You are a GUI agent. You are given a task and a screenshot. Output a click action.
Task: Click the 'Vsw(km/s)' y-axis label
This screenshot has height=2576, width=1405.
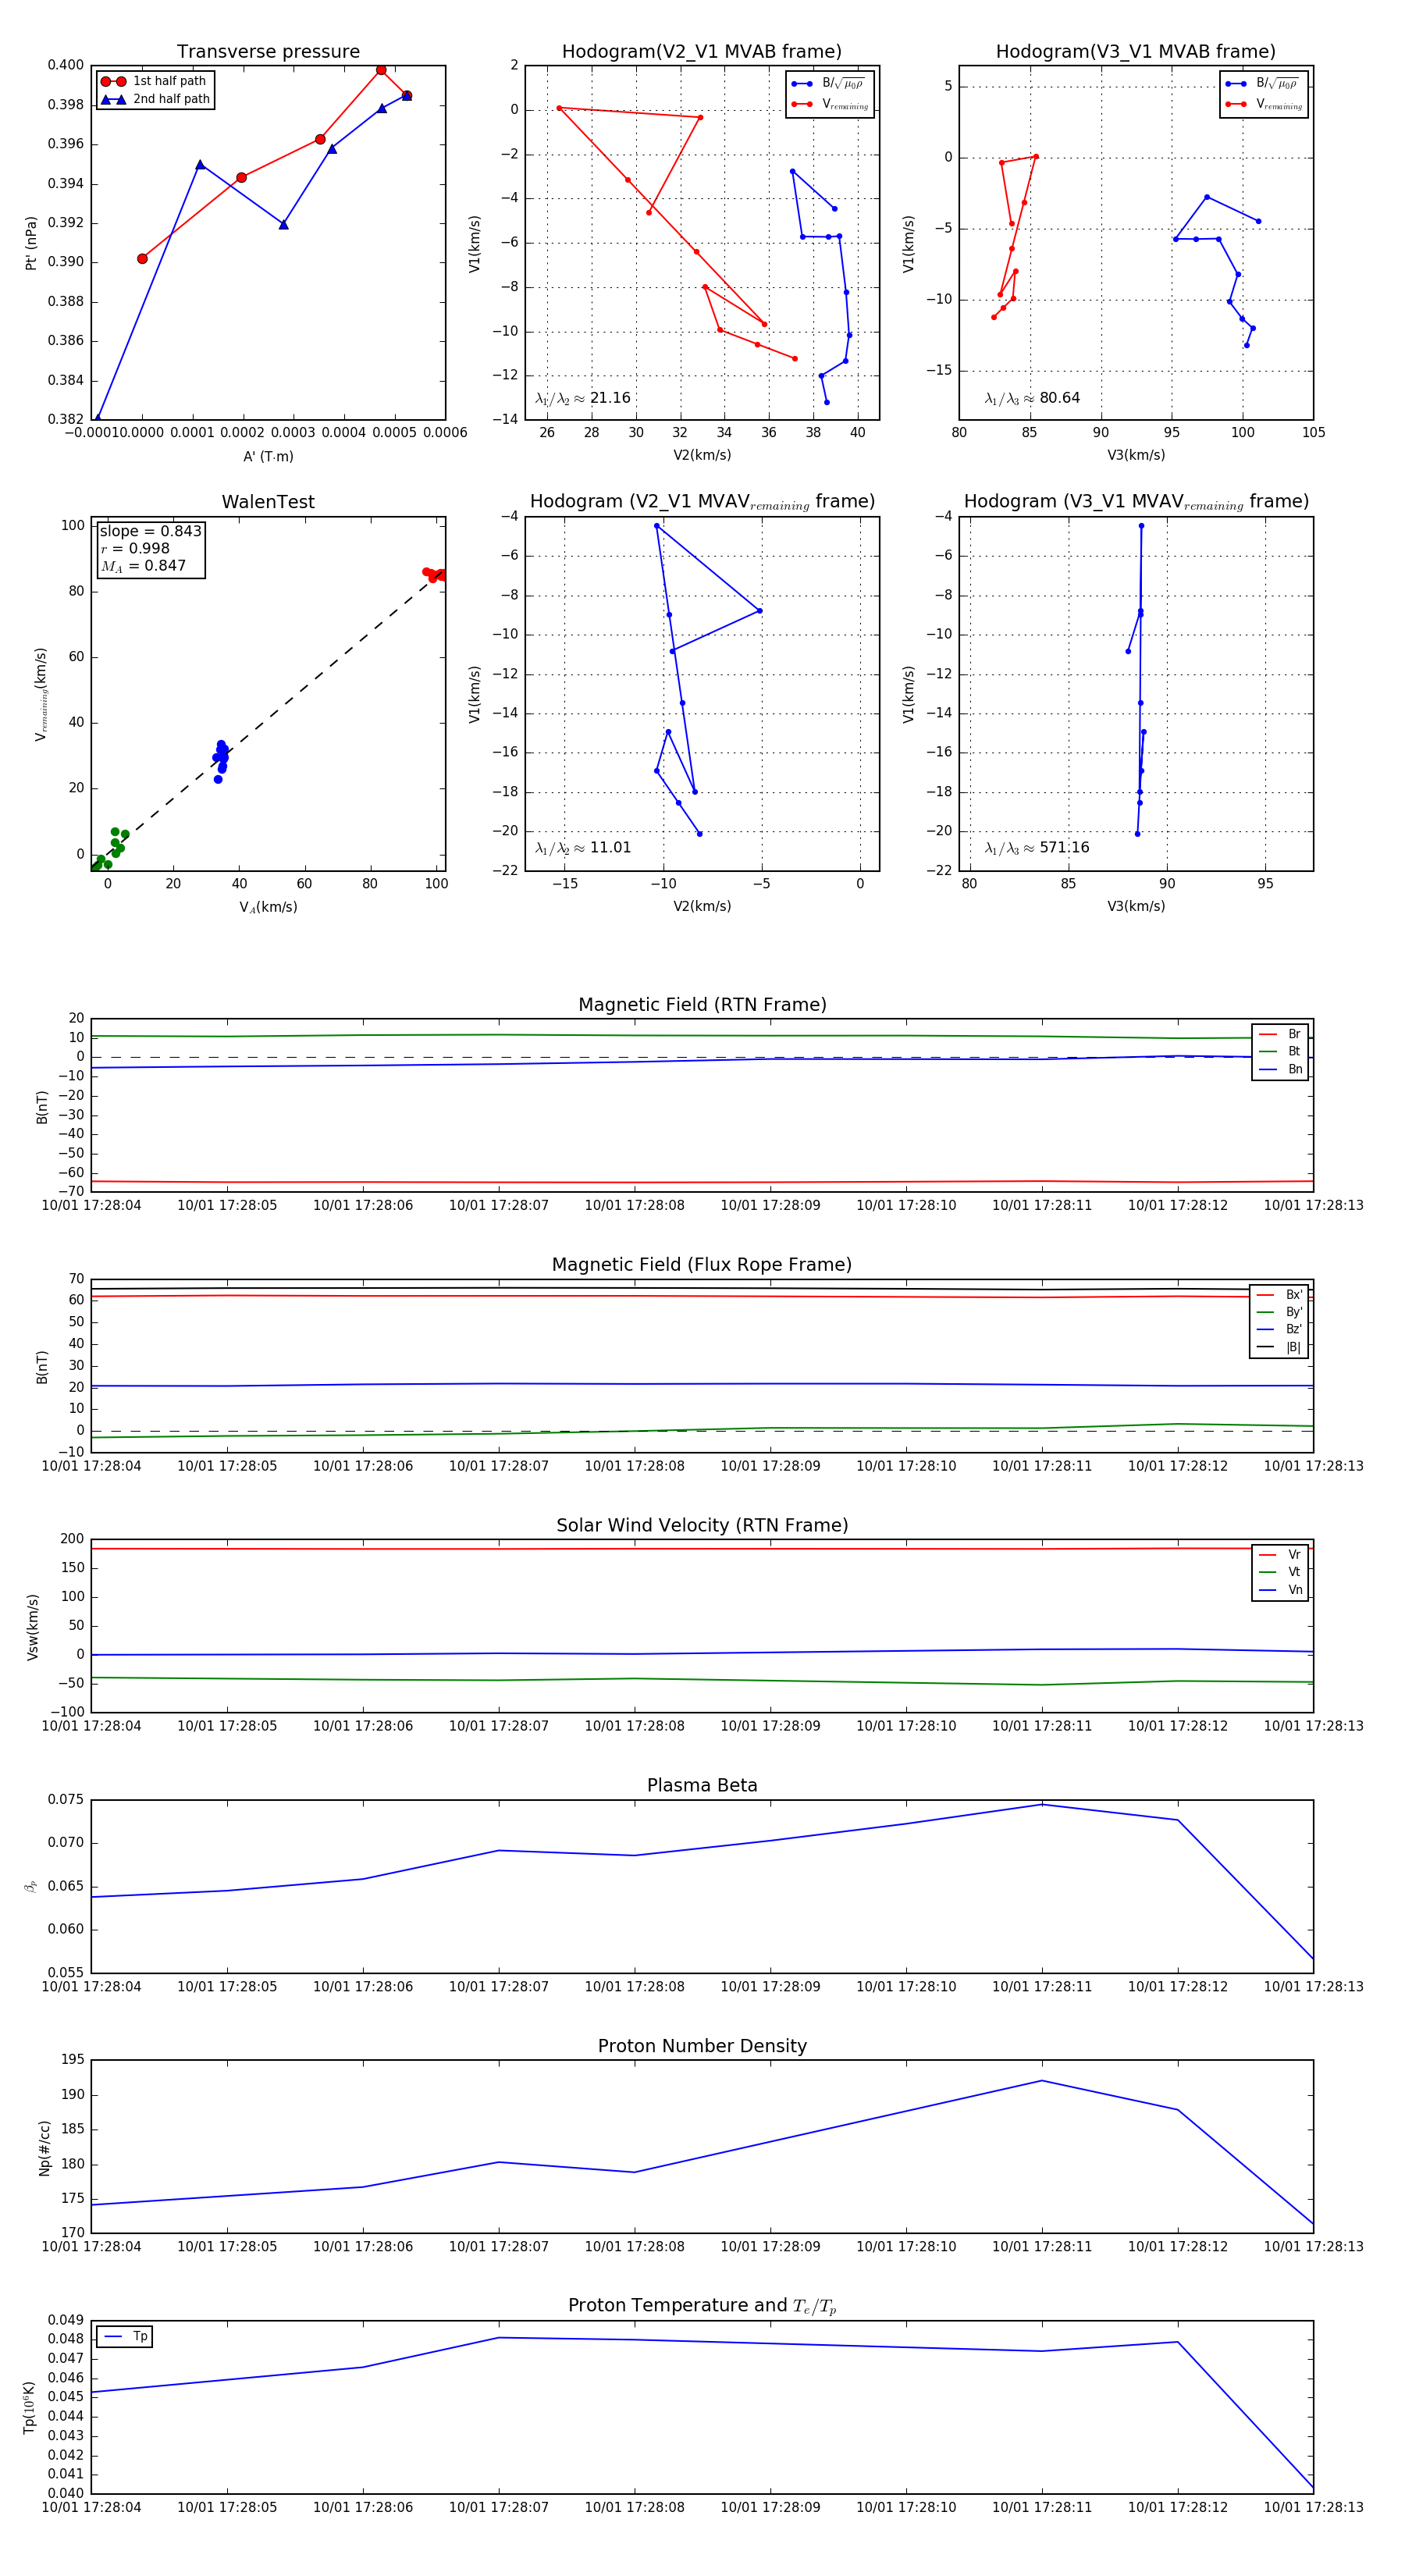pos(33,1628)
